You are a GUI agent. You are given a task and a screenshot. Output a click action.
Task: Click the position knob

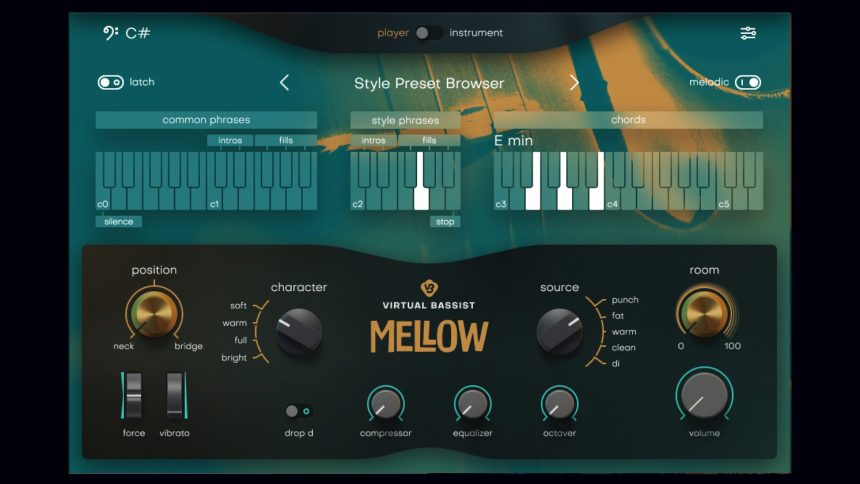[x=153, y=313]
